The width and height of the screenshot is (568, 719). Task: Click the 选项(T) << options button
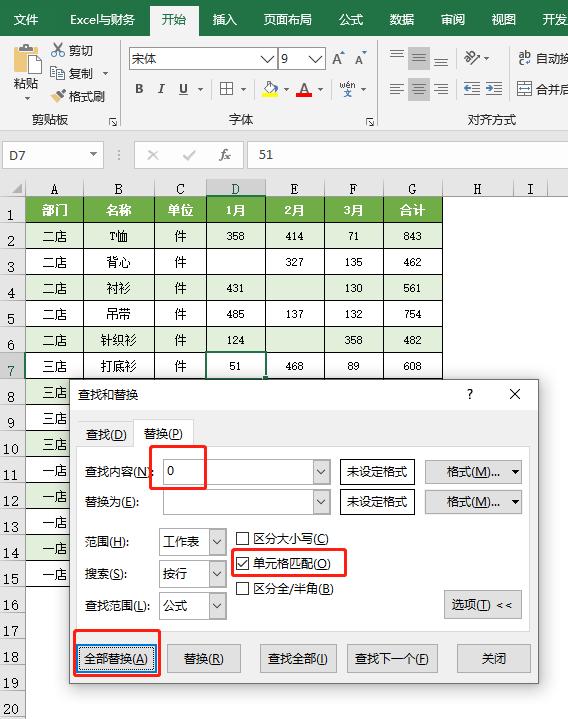(x=482, y=604)
